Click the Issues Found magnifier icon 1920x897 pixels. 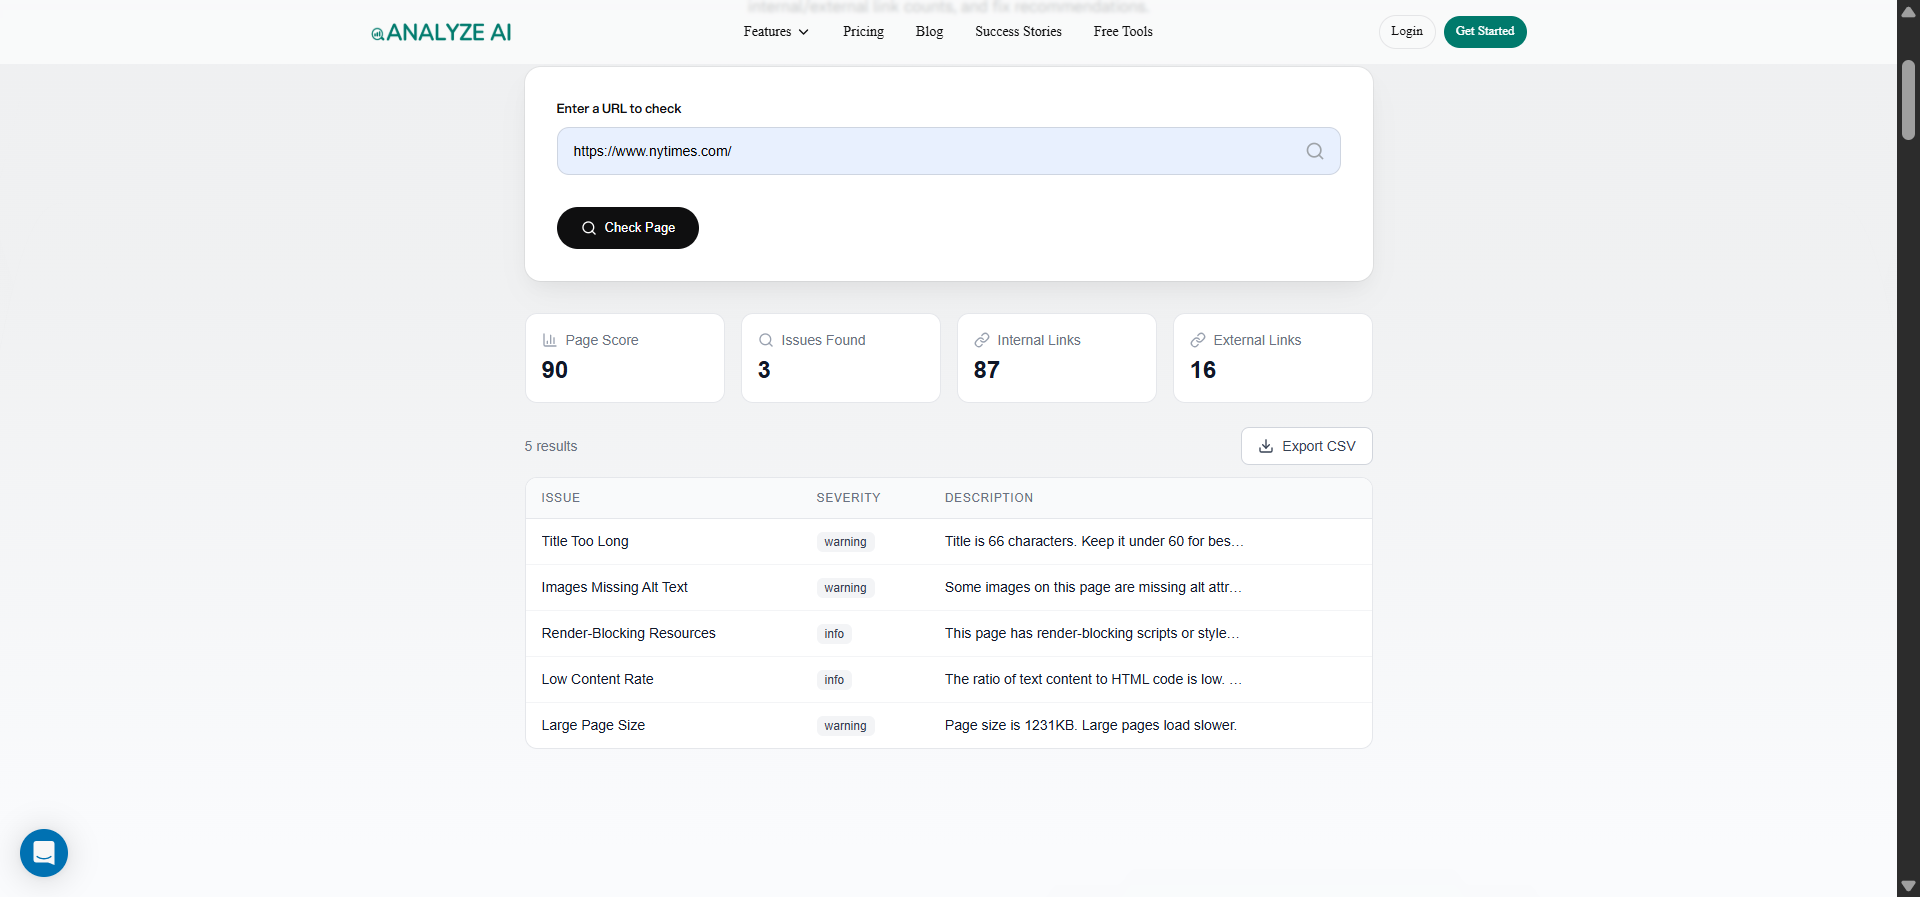765,340
